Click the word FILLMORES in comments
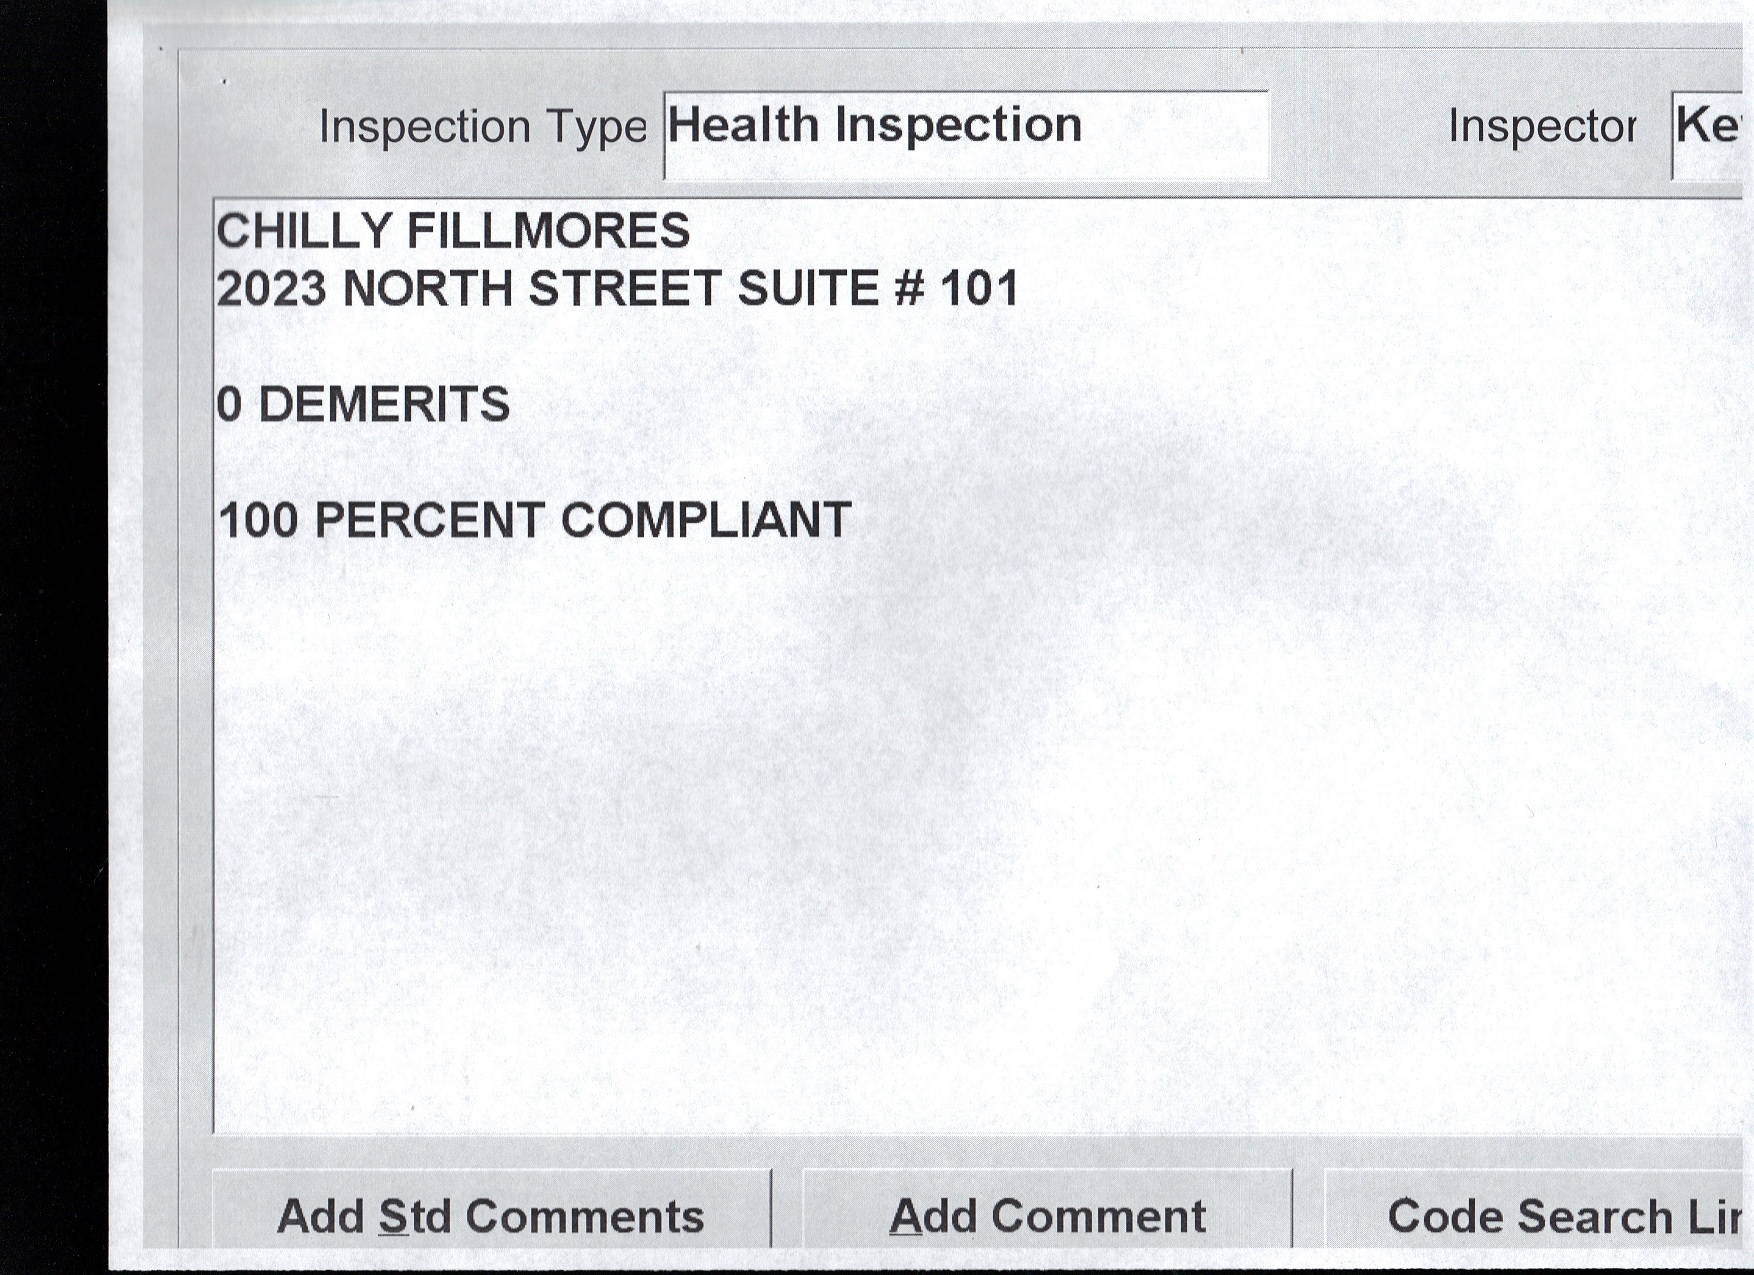This screenshot has width=1754, height=1275. 548,231
